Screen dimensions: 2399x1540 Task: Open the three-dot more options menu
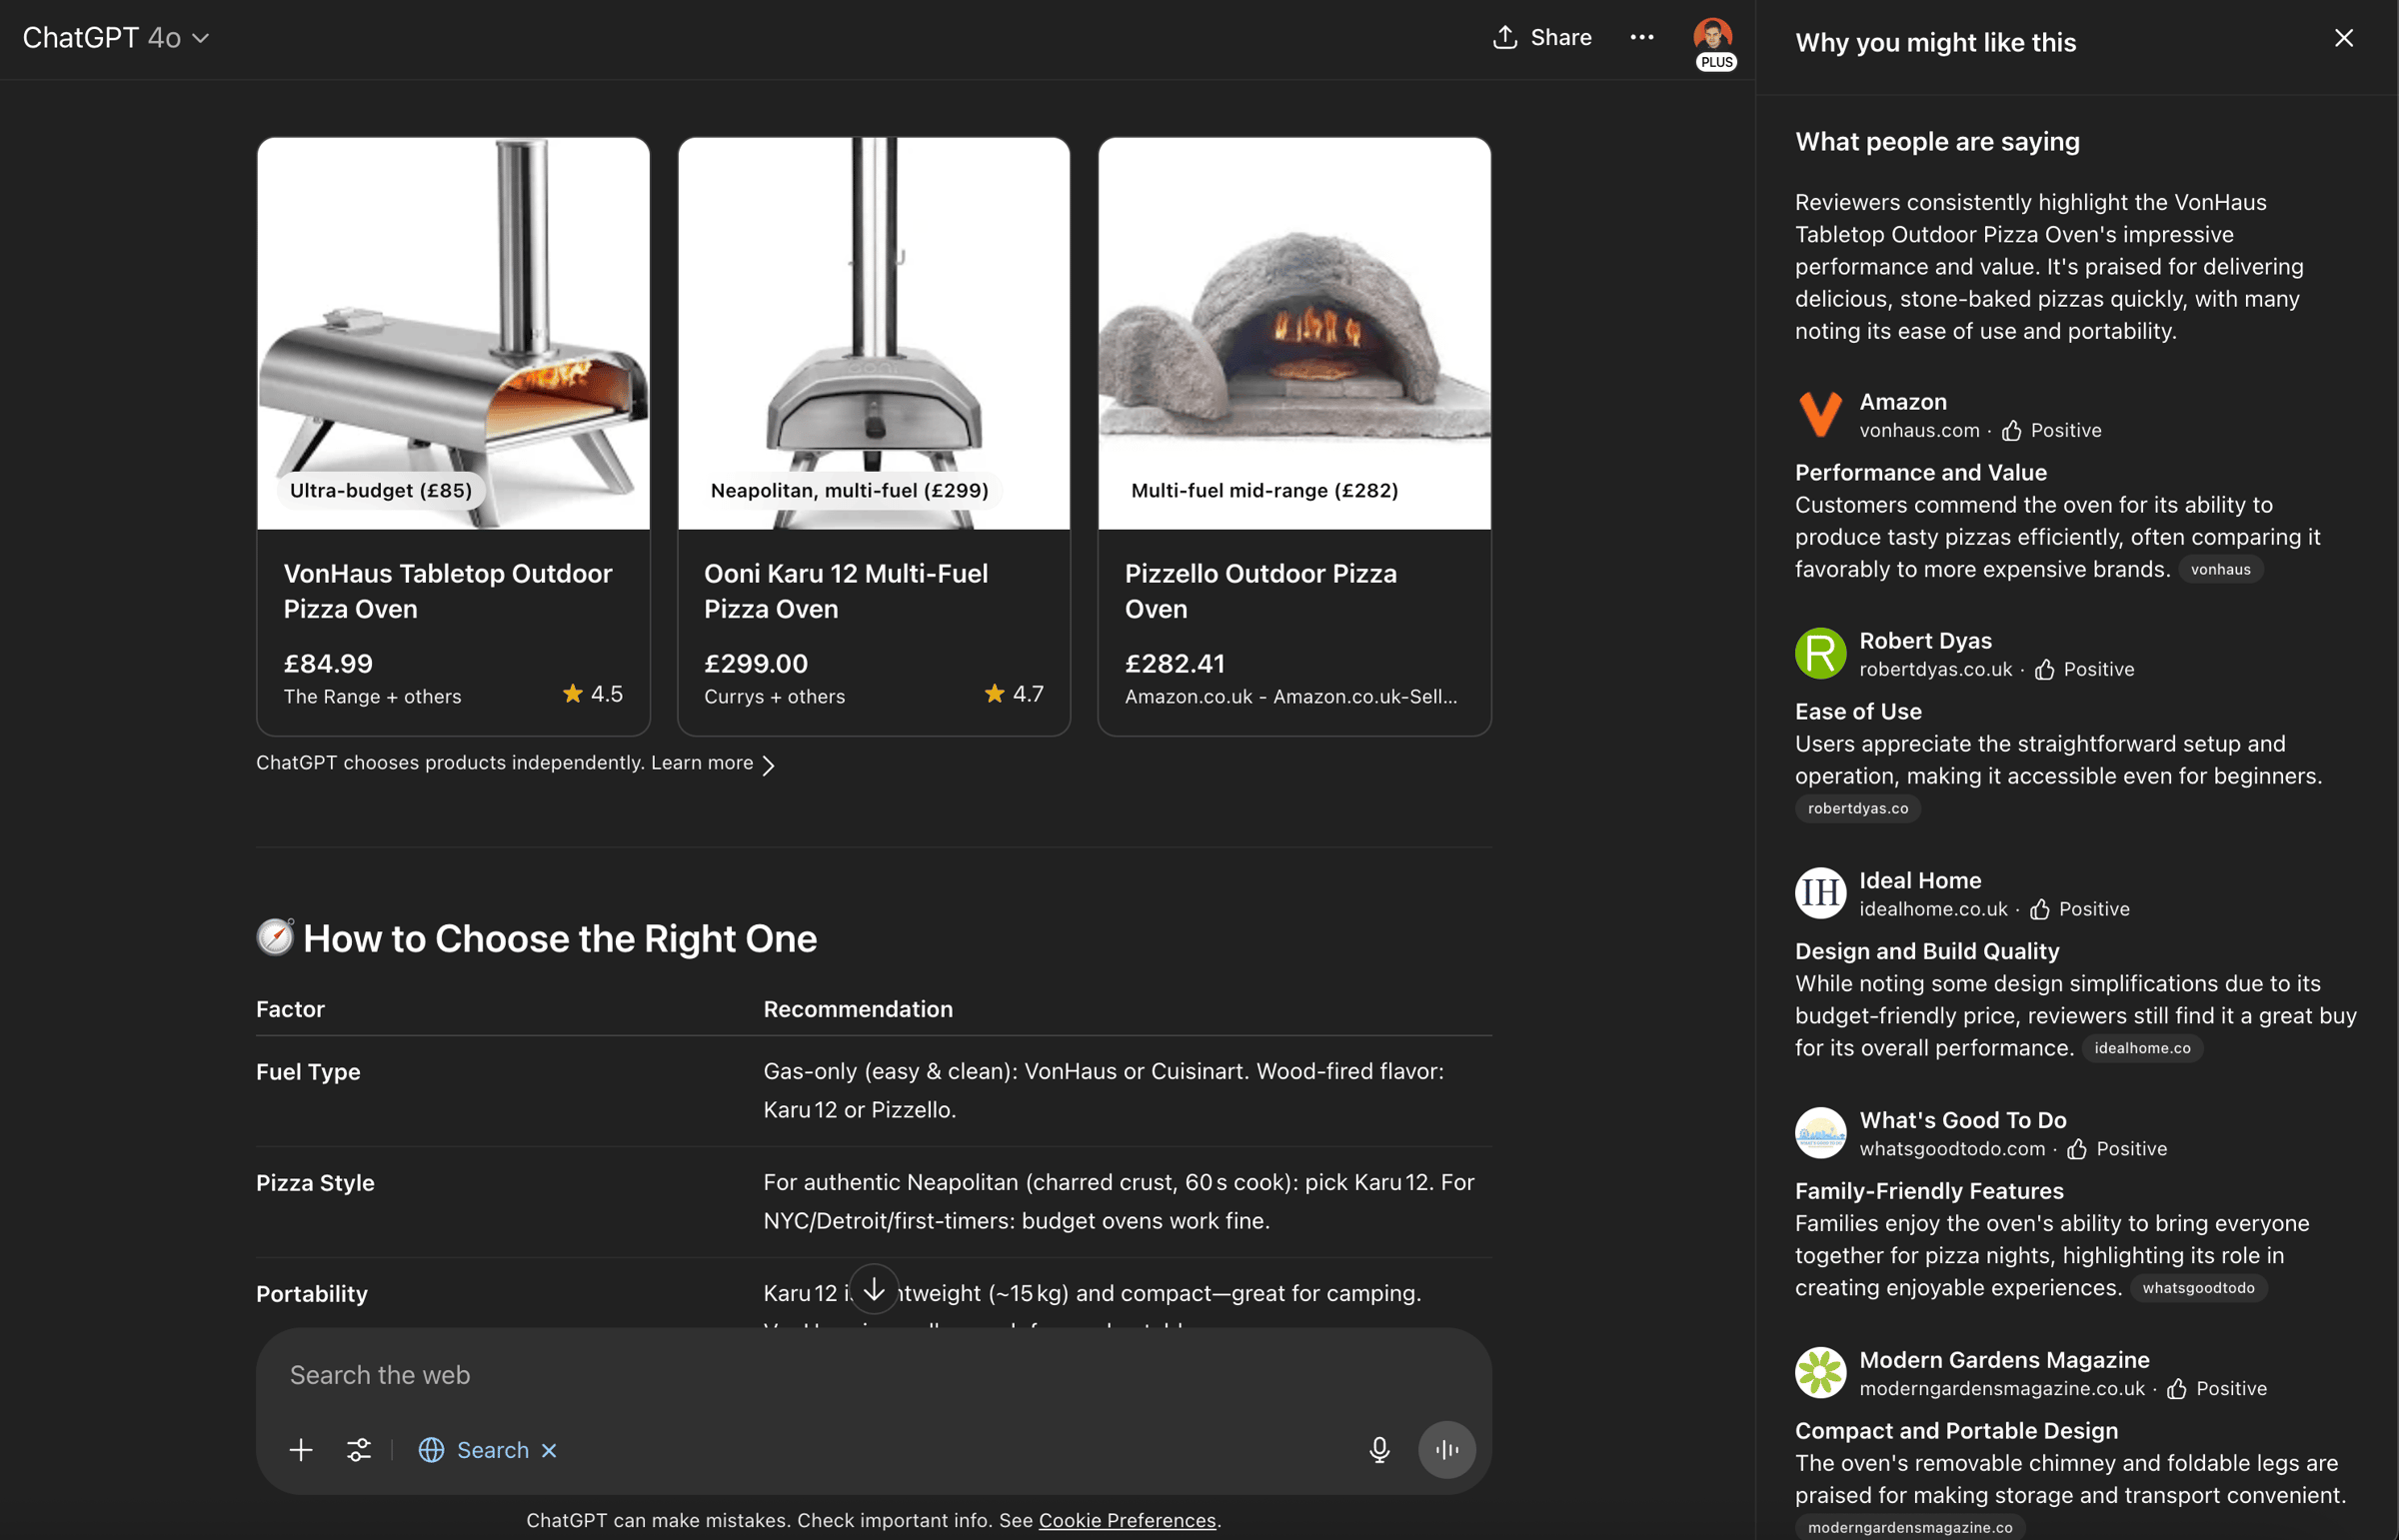(1642, 38)
